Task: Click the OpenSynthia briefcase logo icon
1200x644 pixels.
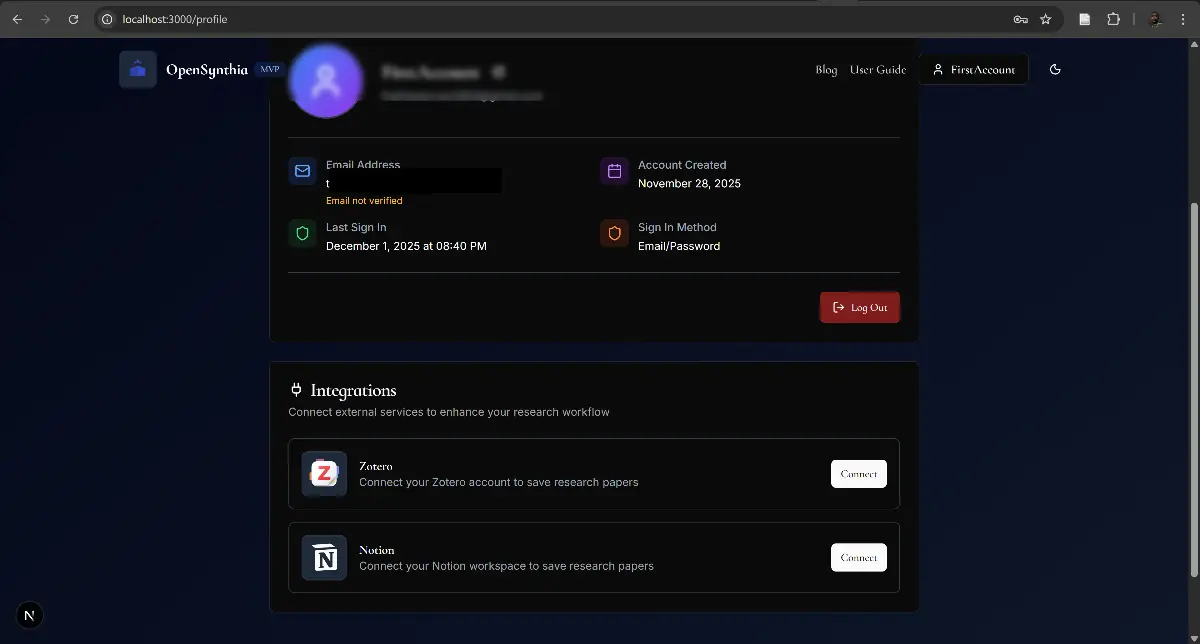Action: click(137, 69)
